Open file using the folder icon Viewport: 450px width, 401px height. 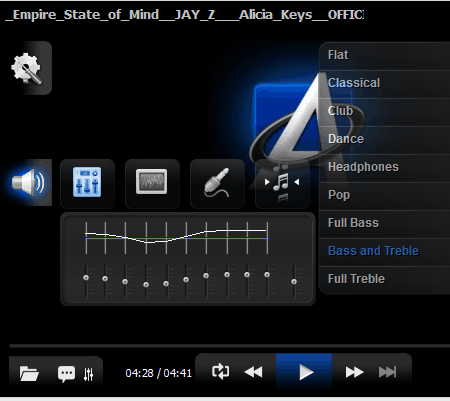pos(29,373)
